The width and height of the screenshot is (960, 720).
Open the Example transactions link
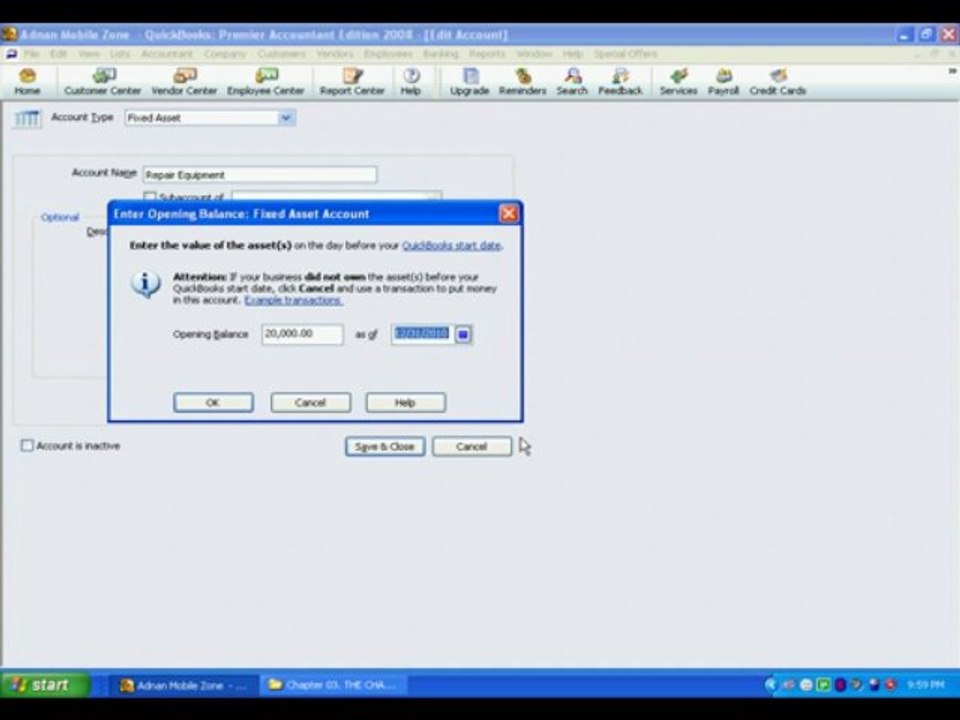pyautogui.click(x=293, y=300)
